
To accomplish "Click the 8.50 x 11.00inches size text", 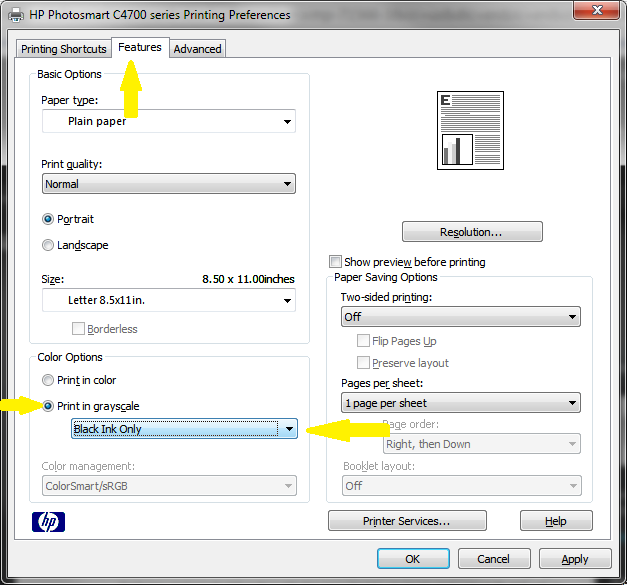I will pyautogui.click(x=248, y=279).
